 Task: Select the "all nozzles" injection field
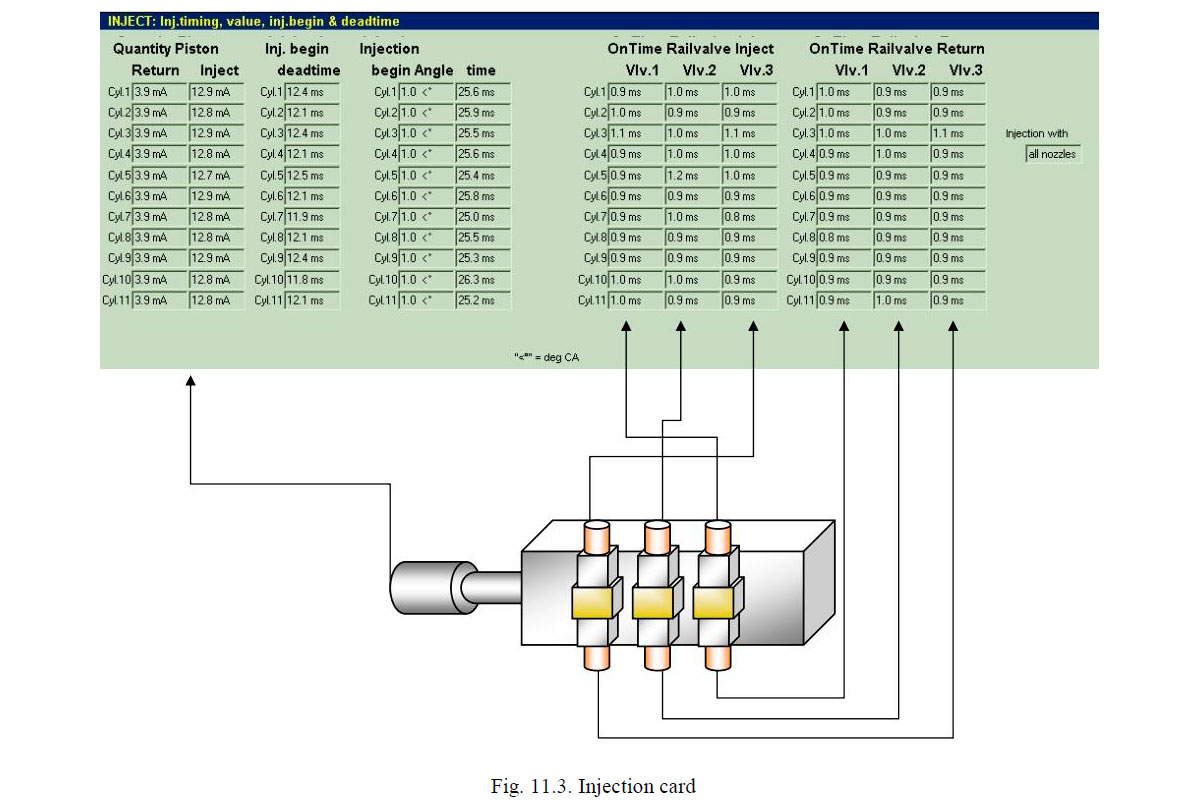pyautogui.click(x=1052, y=154)
